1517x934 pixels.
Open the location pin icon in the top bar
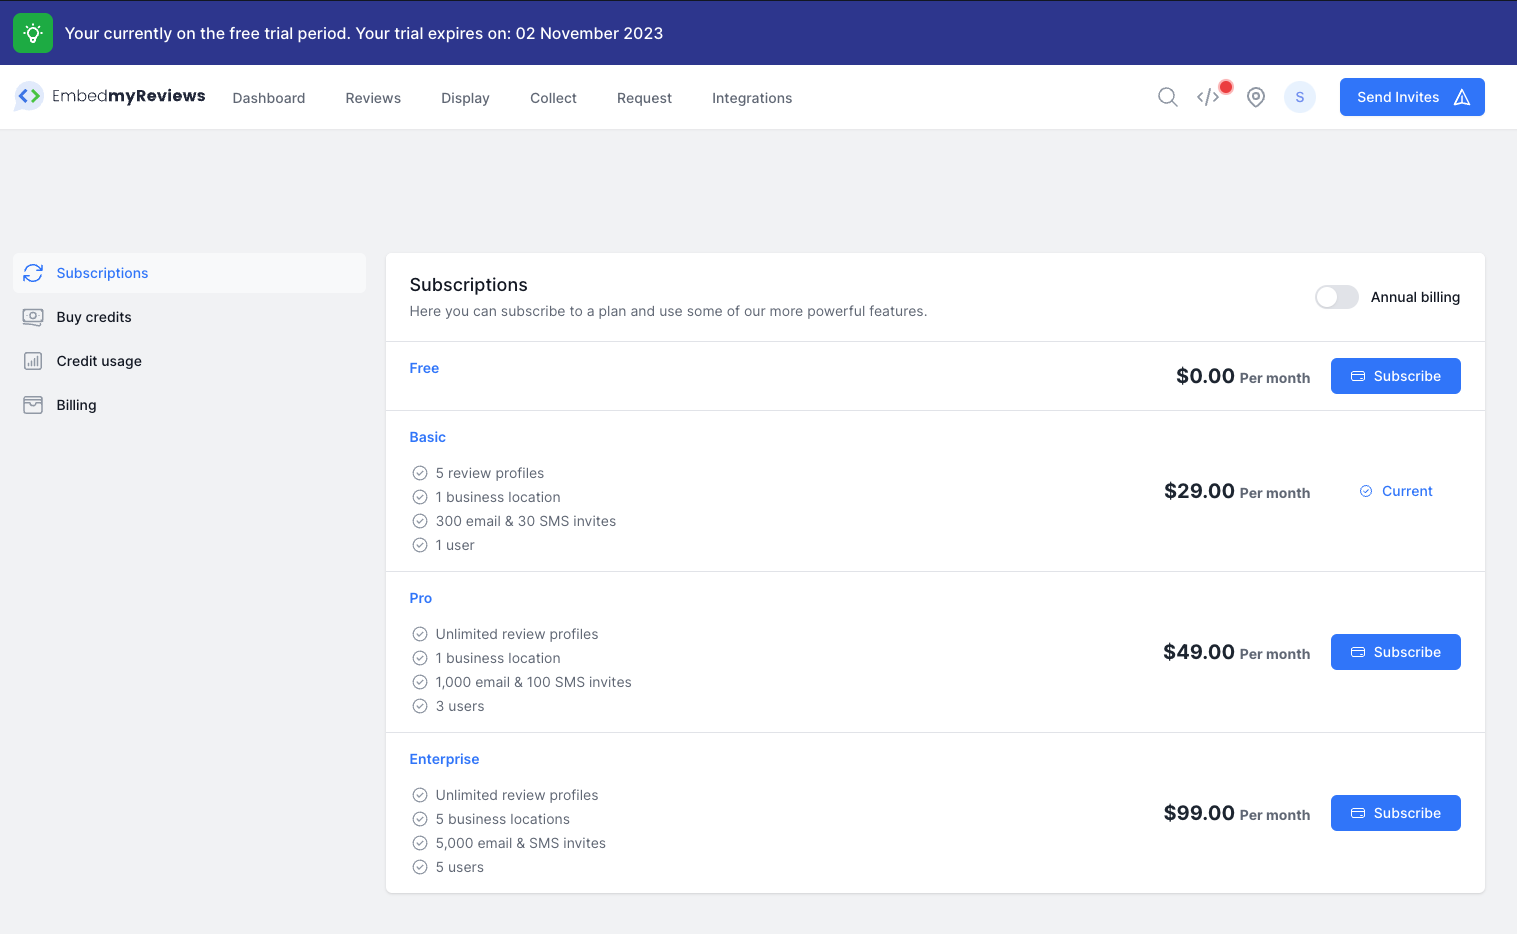pos(1256,97)
